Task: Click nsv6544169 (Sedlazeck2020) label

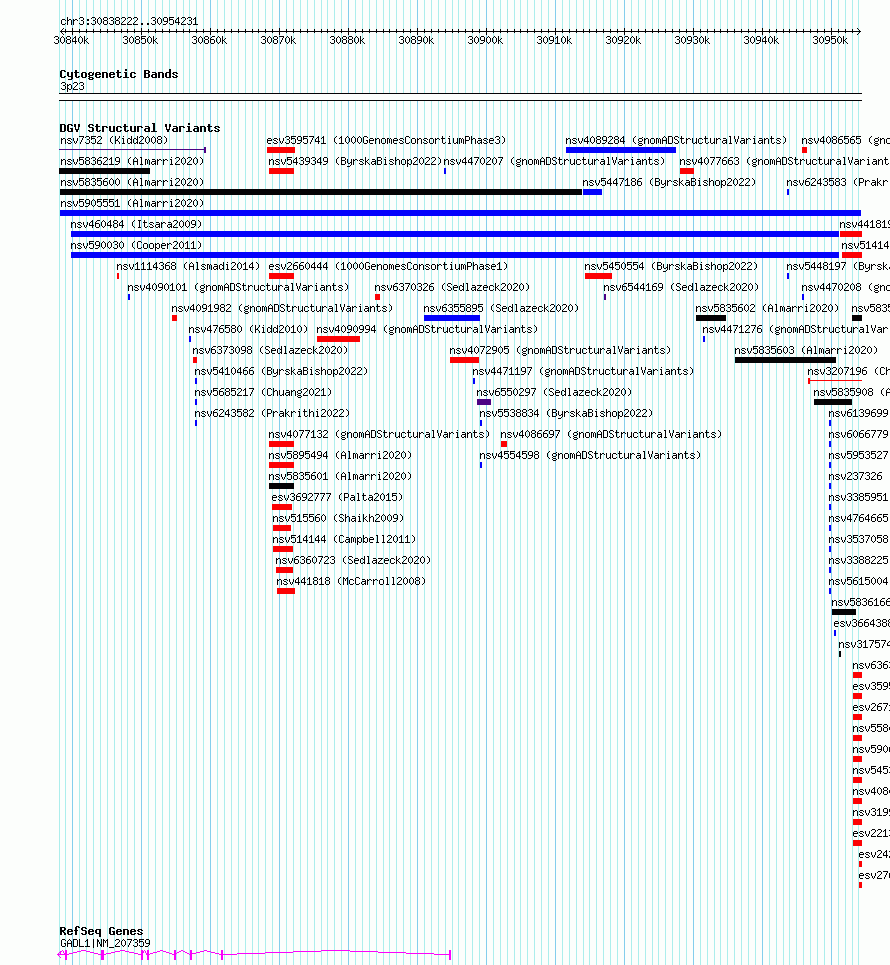Action: coord(681,287)
